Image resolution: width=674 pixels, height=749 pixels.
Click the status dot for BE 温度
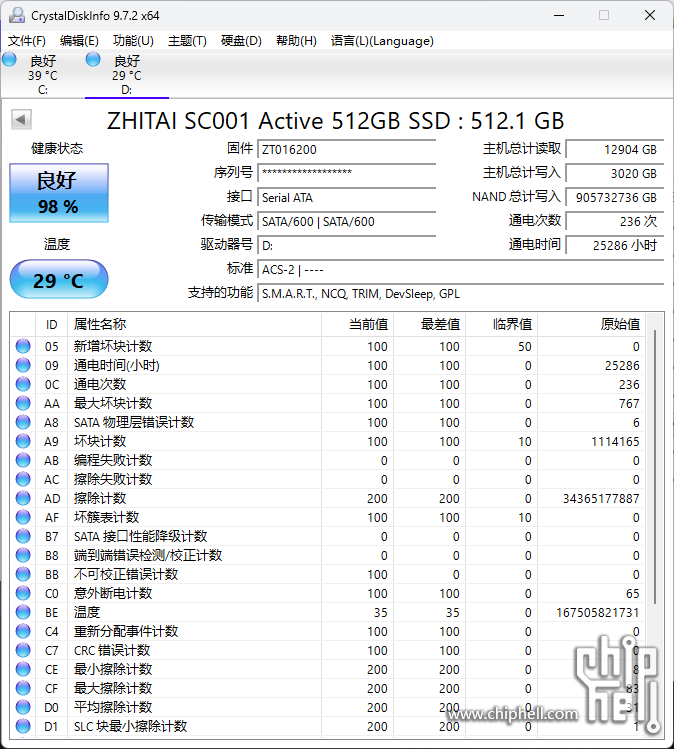coord(23,612)
